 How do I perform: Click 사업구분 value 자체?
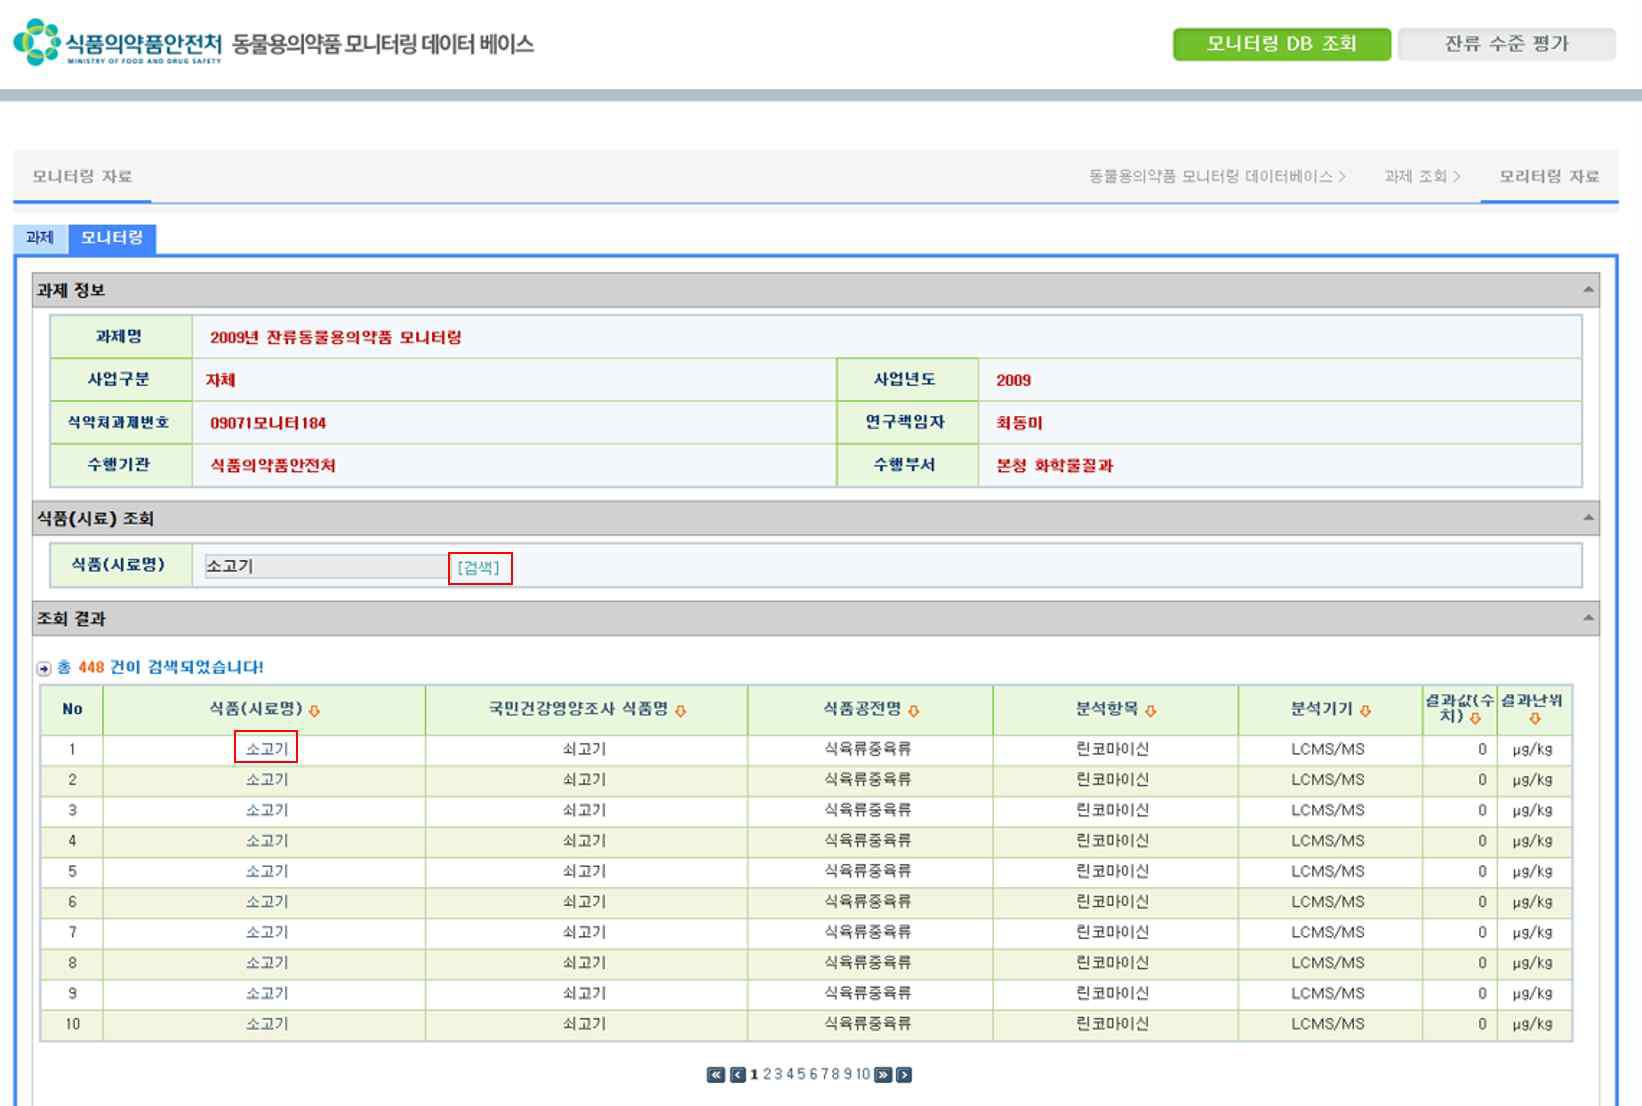[221, 380]
